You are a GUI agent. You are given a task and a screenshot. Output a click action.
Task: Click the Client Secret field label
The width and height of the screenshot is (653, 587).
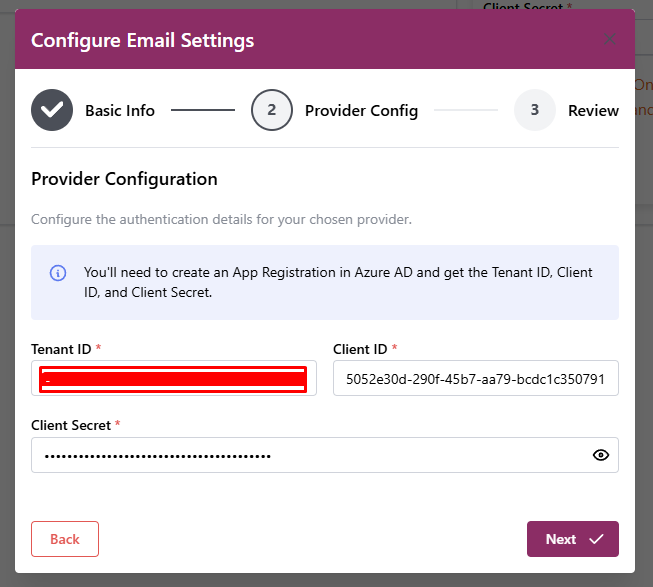(x=71, y=425)
